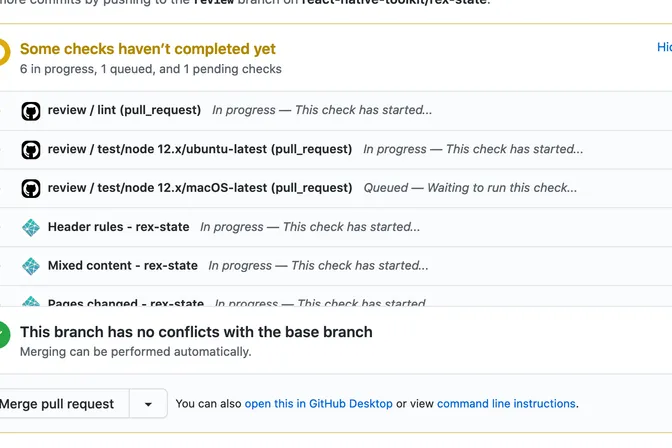Click the yellow pending status circle icon
Screen dimensions: 672x448
point(3,52)
